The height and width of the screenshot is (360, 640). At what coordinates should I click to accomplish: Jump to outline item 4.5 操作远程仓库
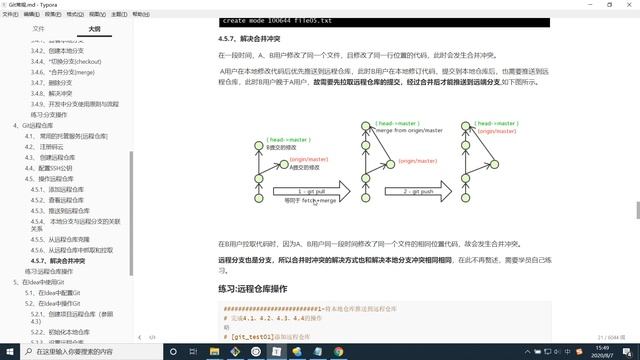[x=49, y=178]
